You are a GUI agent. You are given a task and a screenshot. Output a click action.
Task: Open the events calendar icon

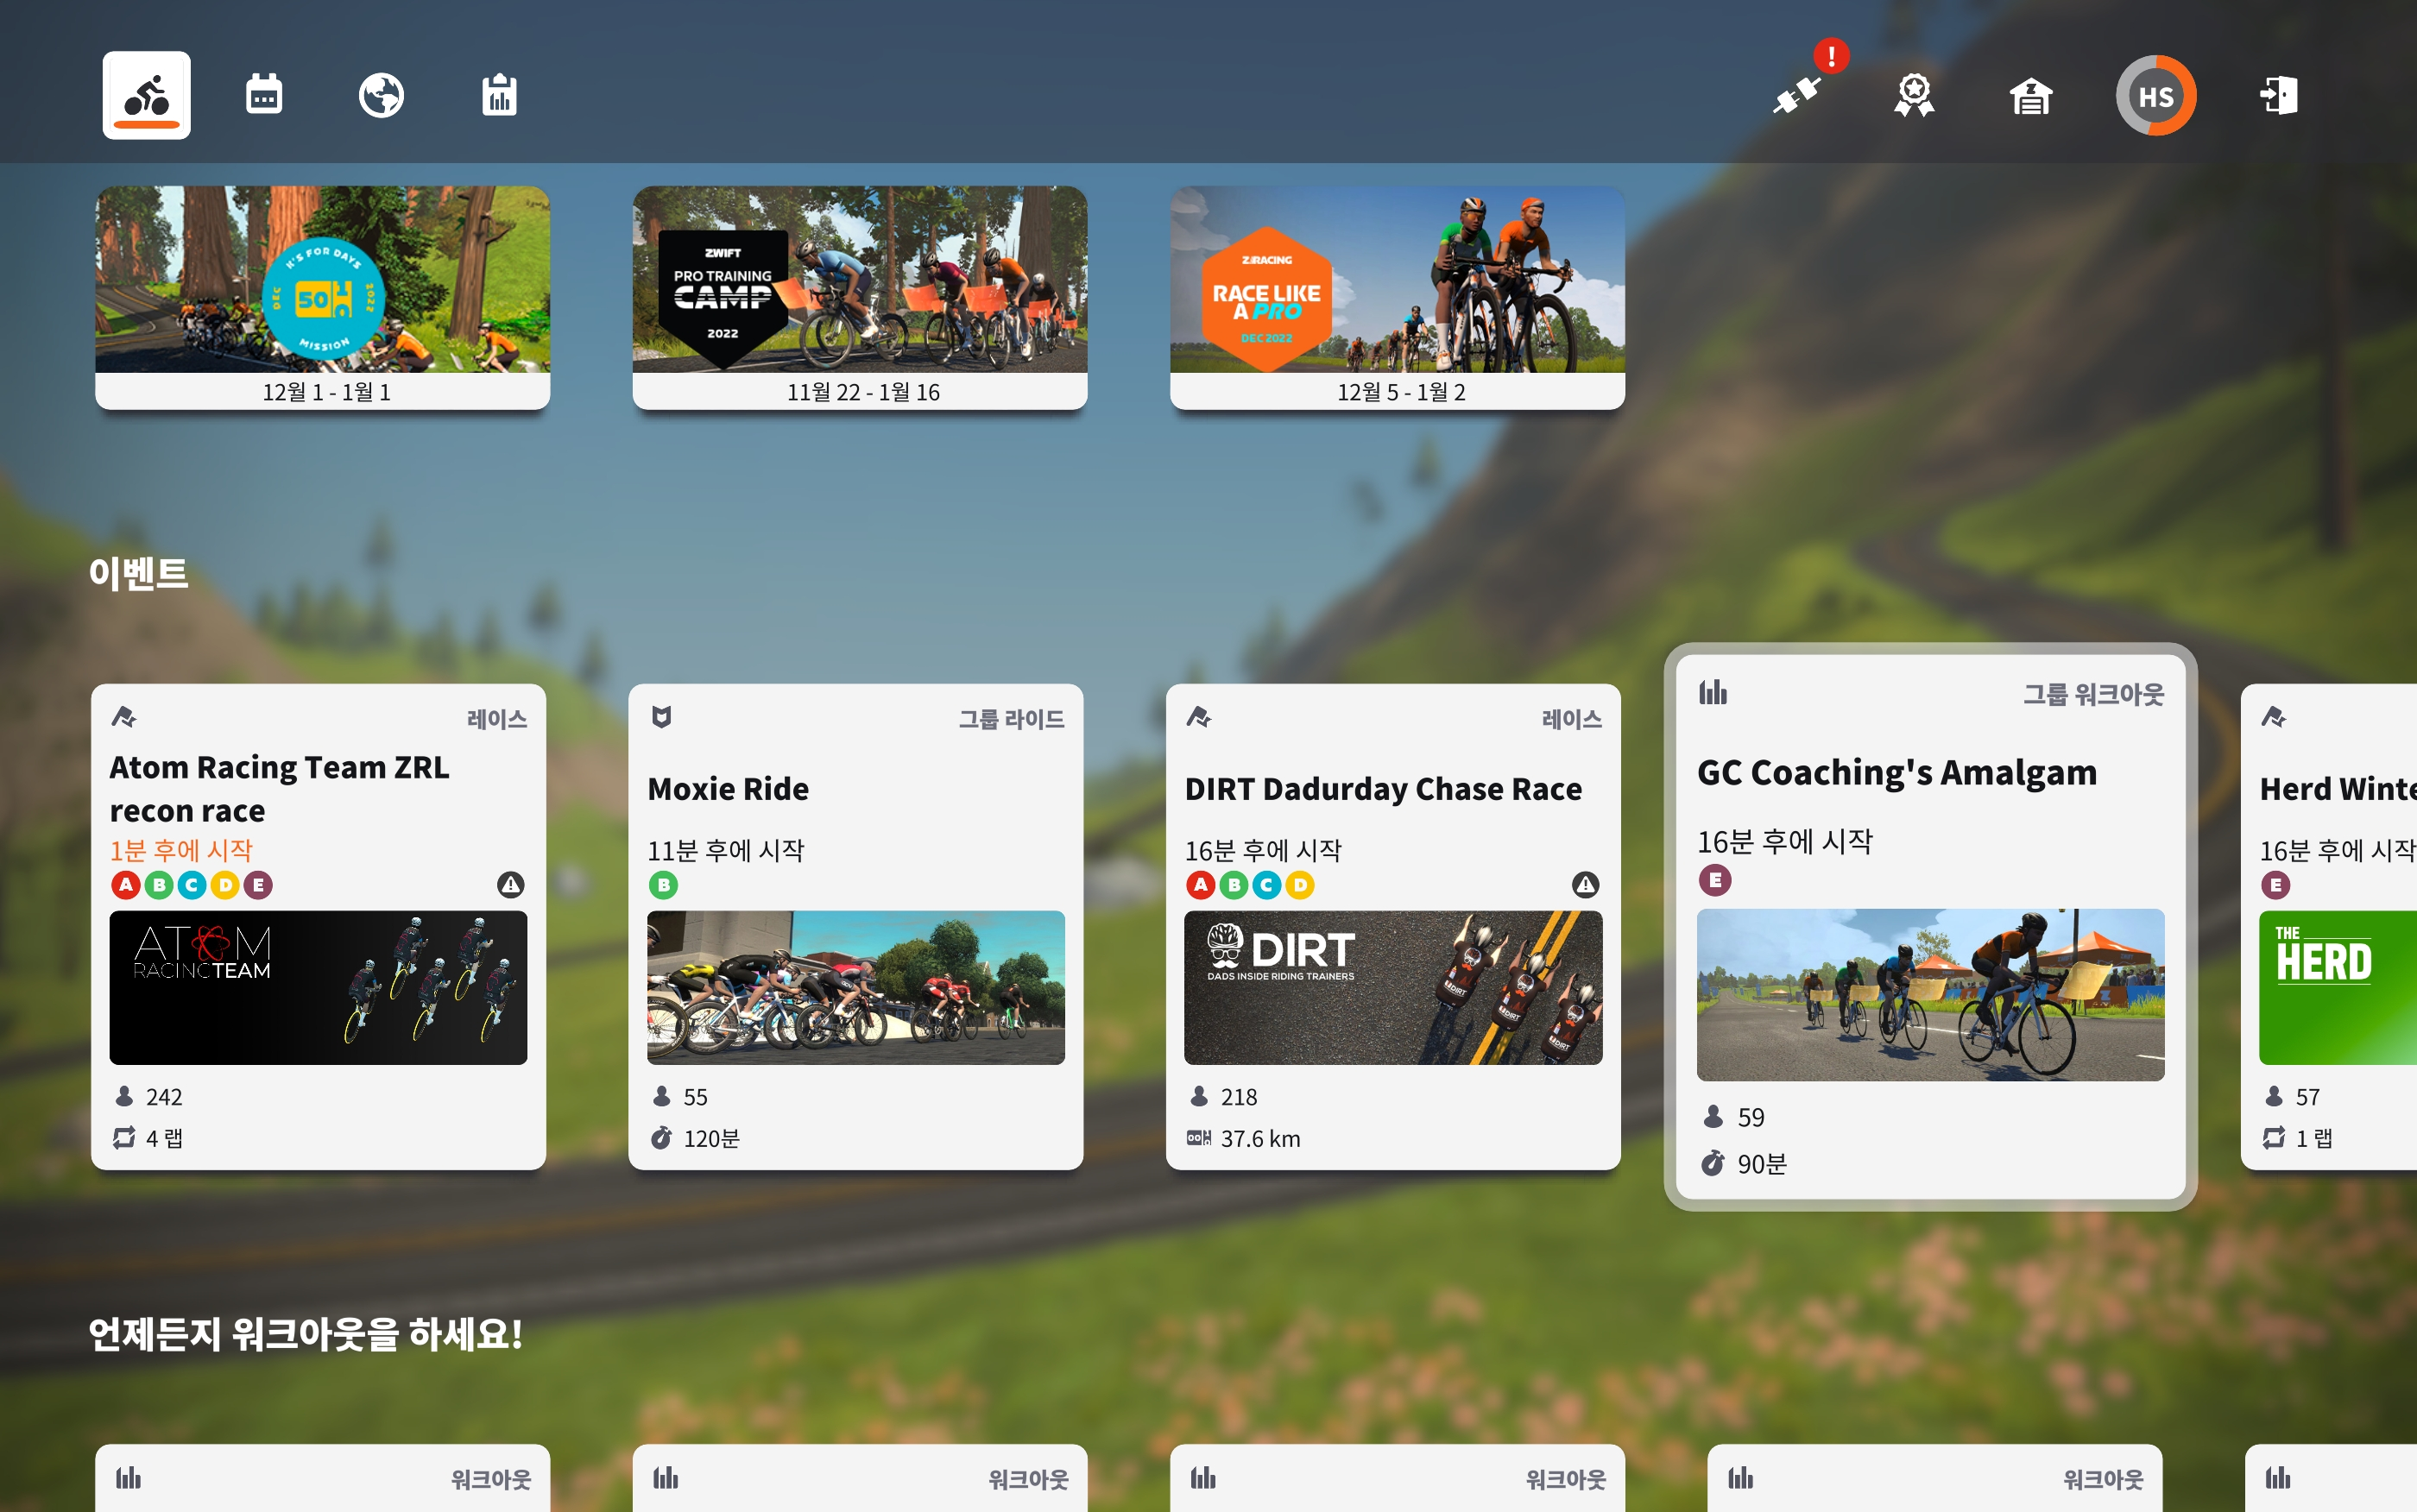pos(264,95)
